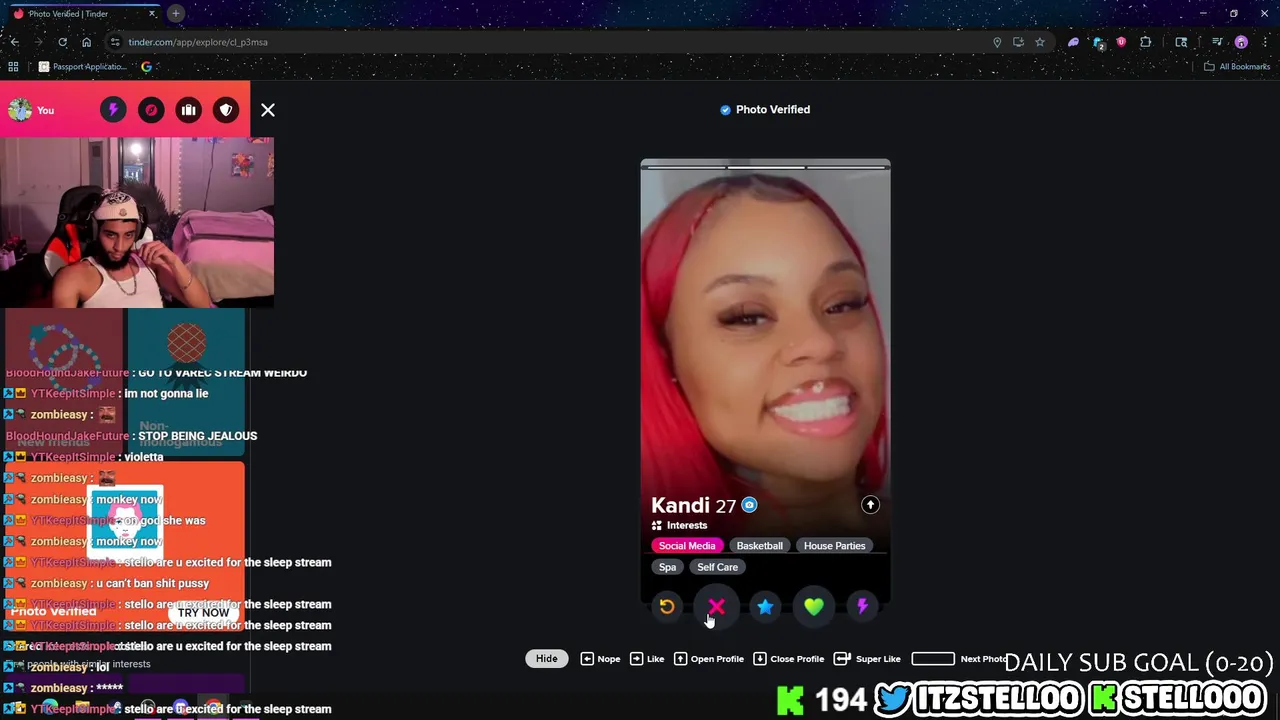1280x720 pixels.
Task: Open your profile via the You avatar
Action: point(20,110)
